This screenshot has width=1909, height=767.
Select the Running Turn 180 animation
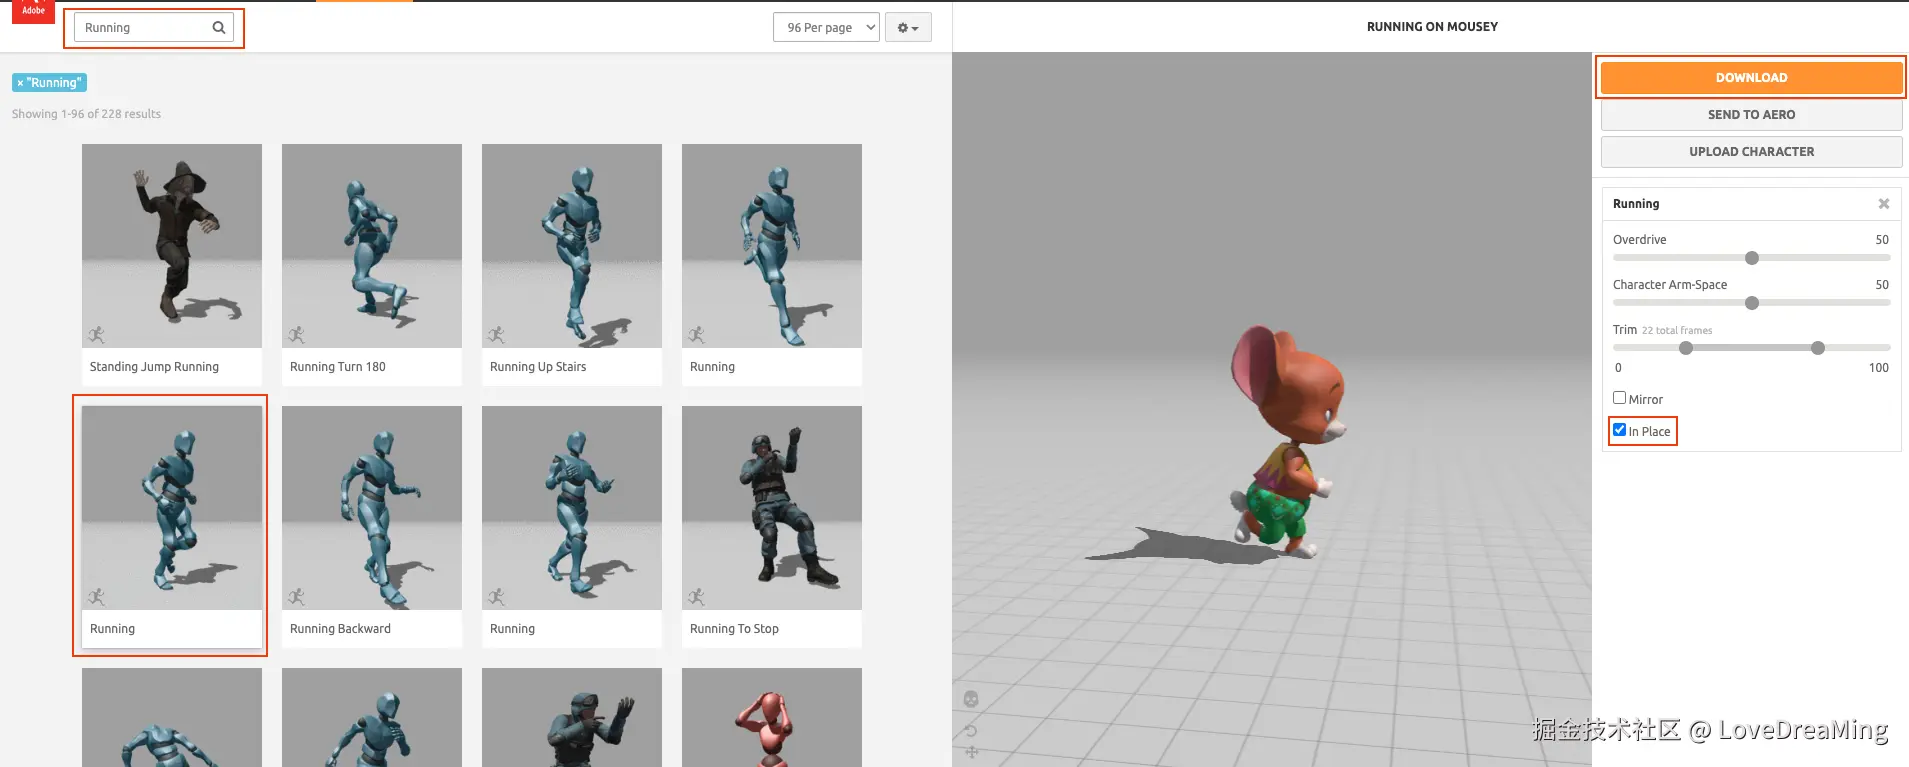(372, 265)
